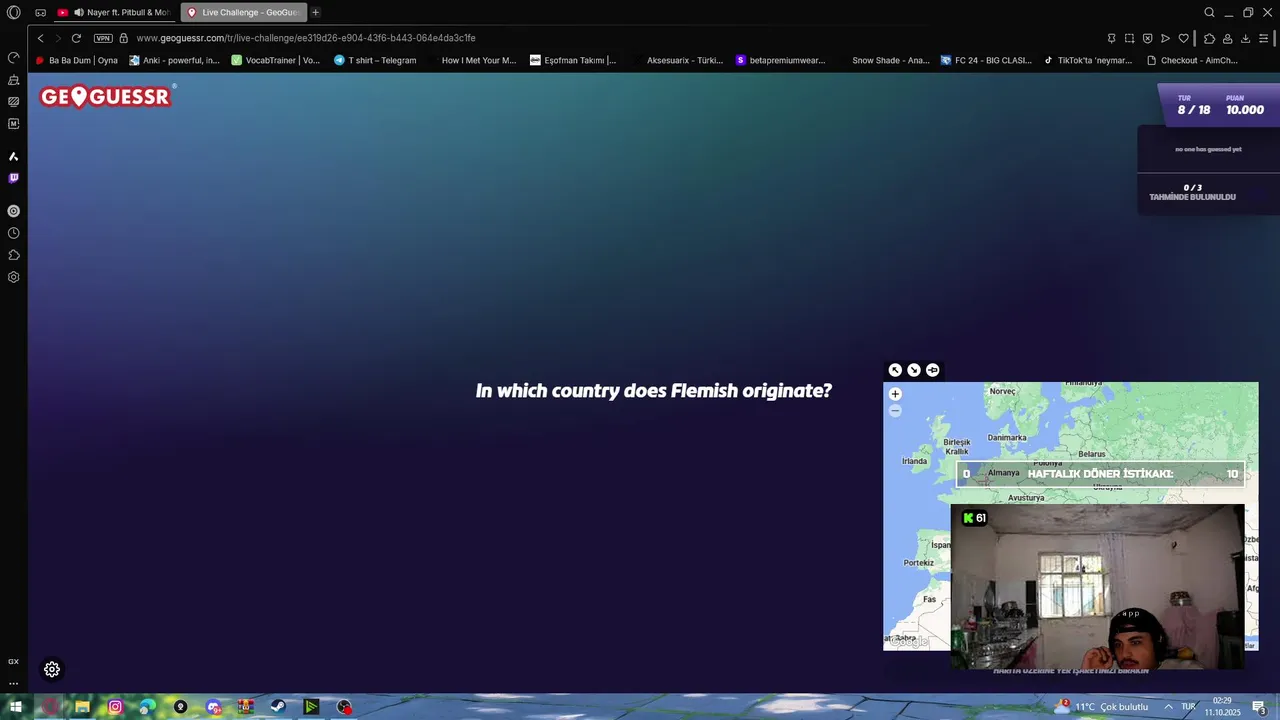This screenshot has height=720, width=1280.
Task: Open the Ba Ba Dum | Oyna bookmark
Action: click(x=76, y=60)
